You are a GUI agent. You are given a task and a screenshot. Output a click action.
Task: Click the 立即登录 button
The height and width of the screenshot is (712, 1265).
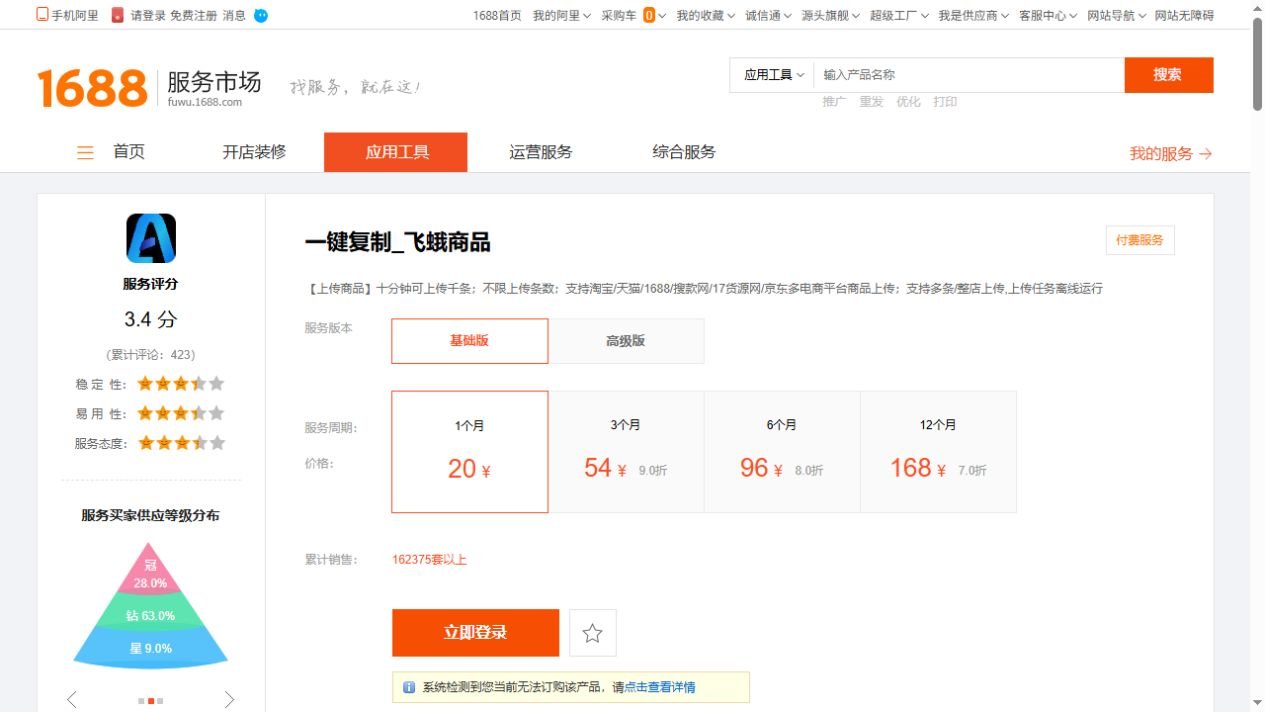(475, 633)
